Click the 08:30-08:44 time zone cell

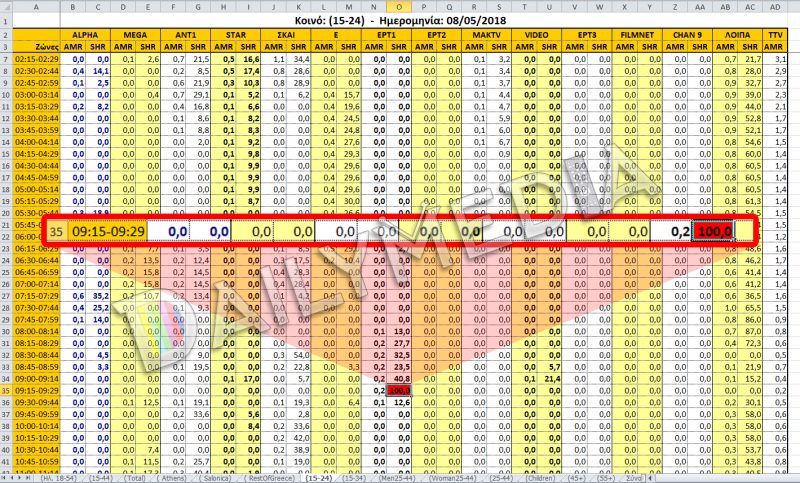coord(36,355)
